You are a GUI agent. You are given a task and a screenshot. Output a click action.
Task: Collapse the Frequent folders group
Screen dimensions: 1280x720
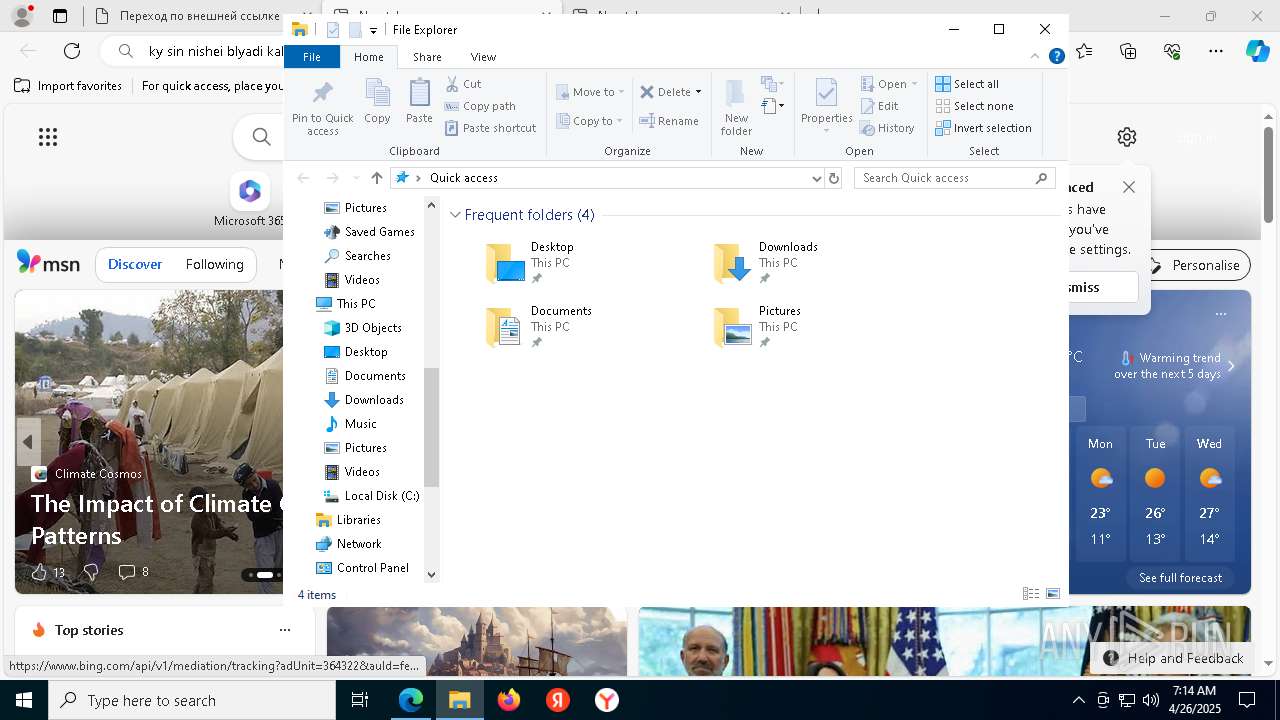(455, 215)
